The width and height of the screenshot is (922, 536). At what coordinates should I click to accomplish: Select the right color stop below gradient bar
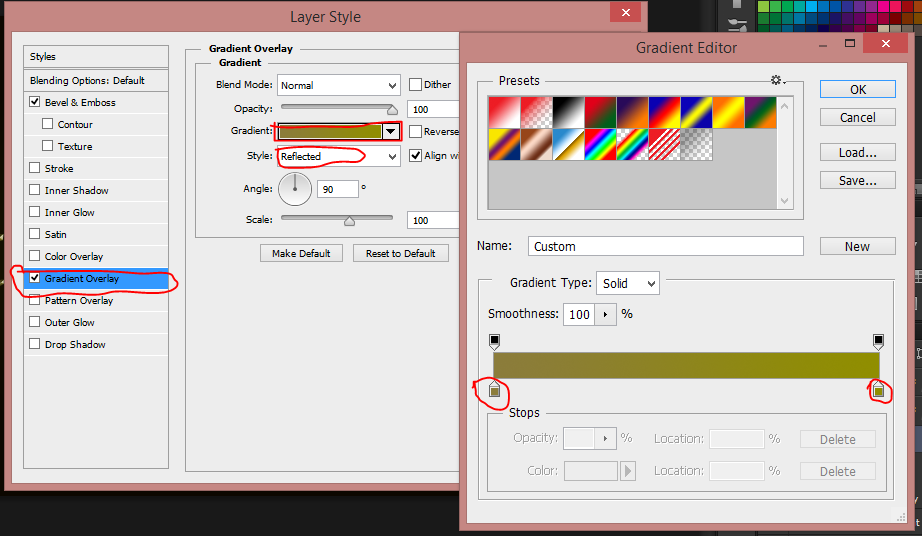click(x=878, y=389)
